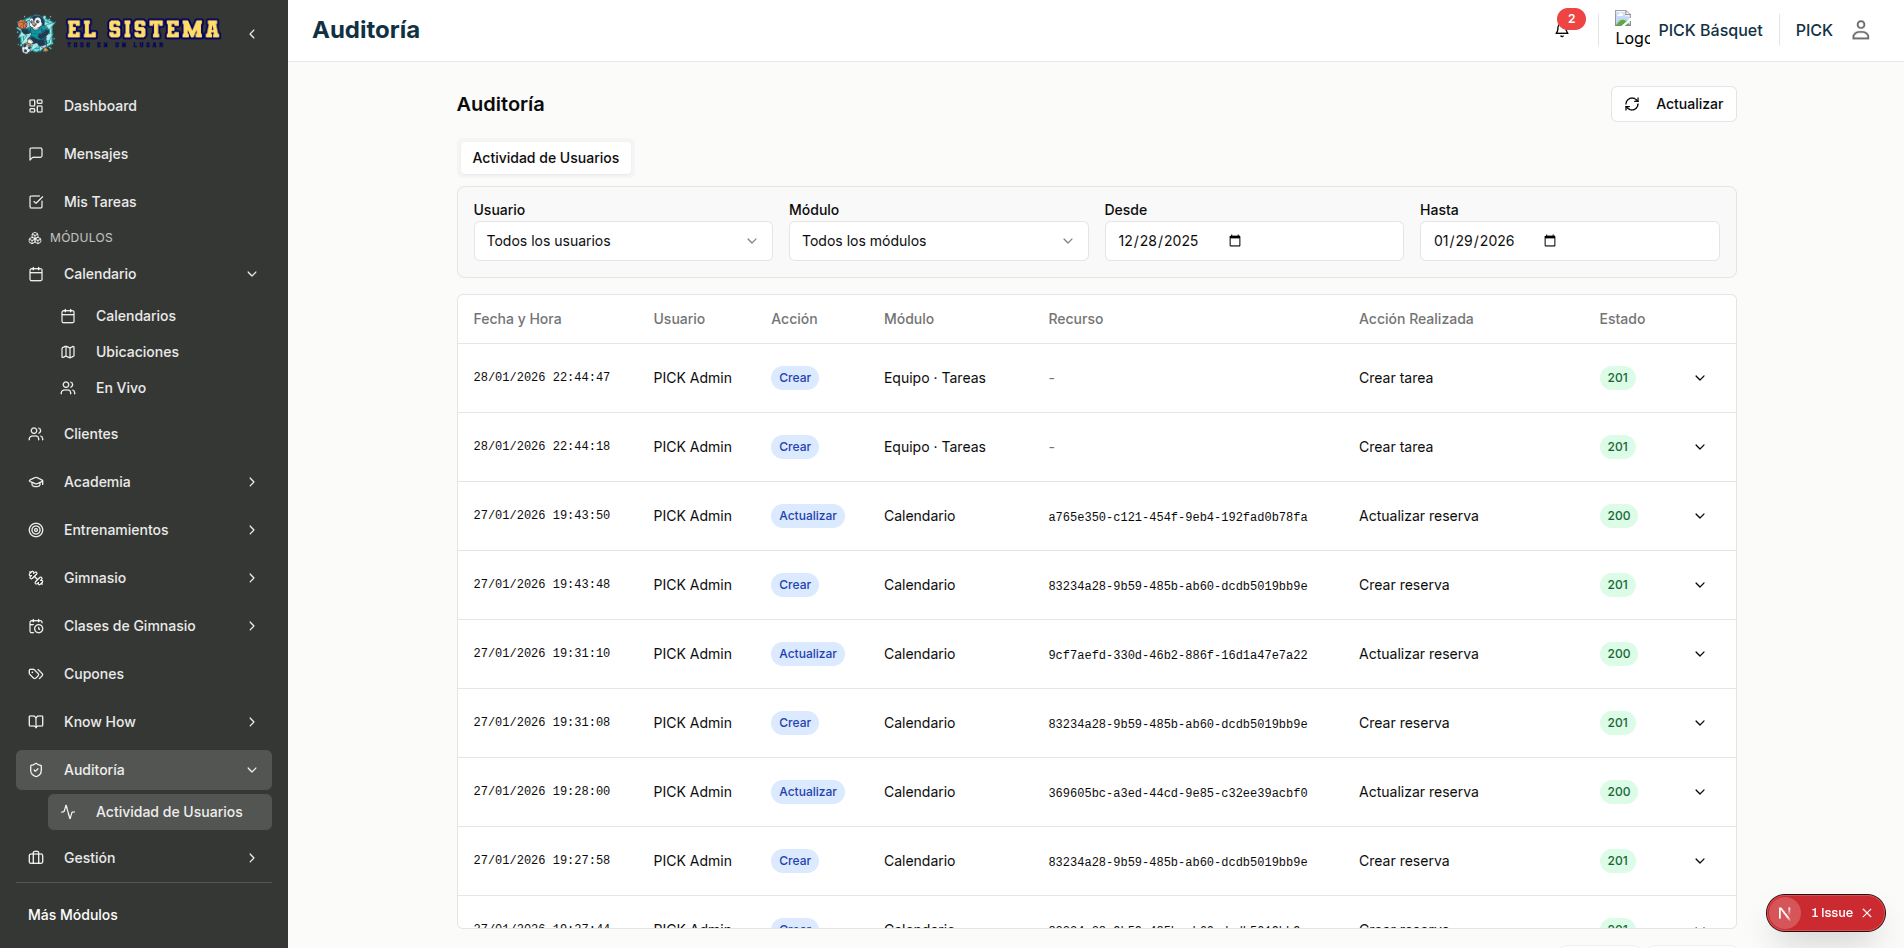Go to Dashboard in the sidebar
The width and height of the screenshot is (1904, 948).
point(100,106)
